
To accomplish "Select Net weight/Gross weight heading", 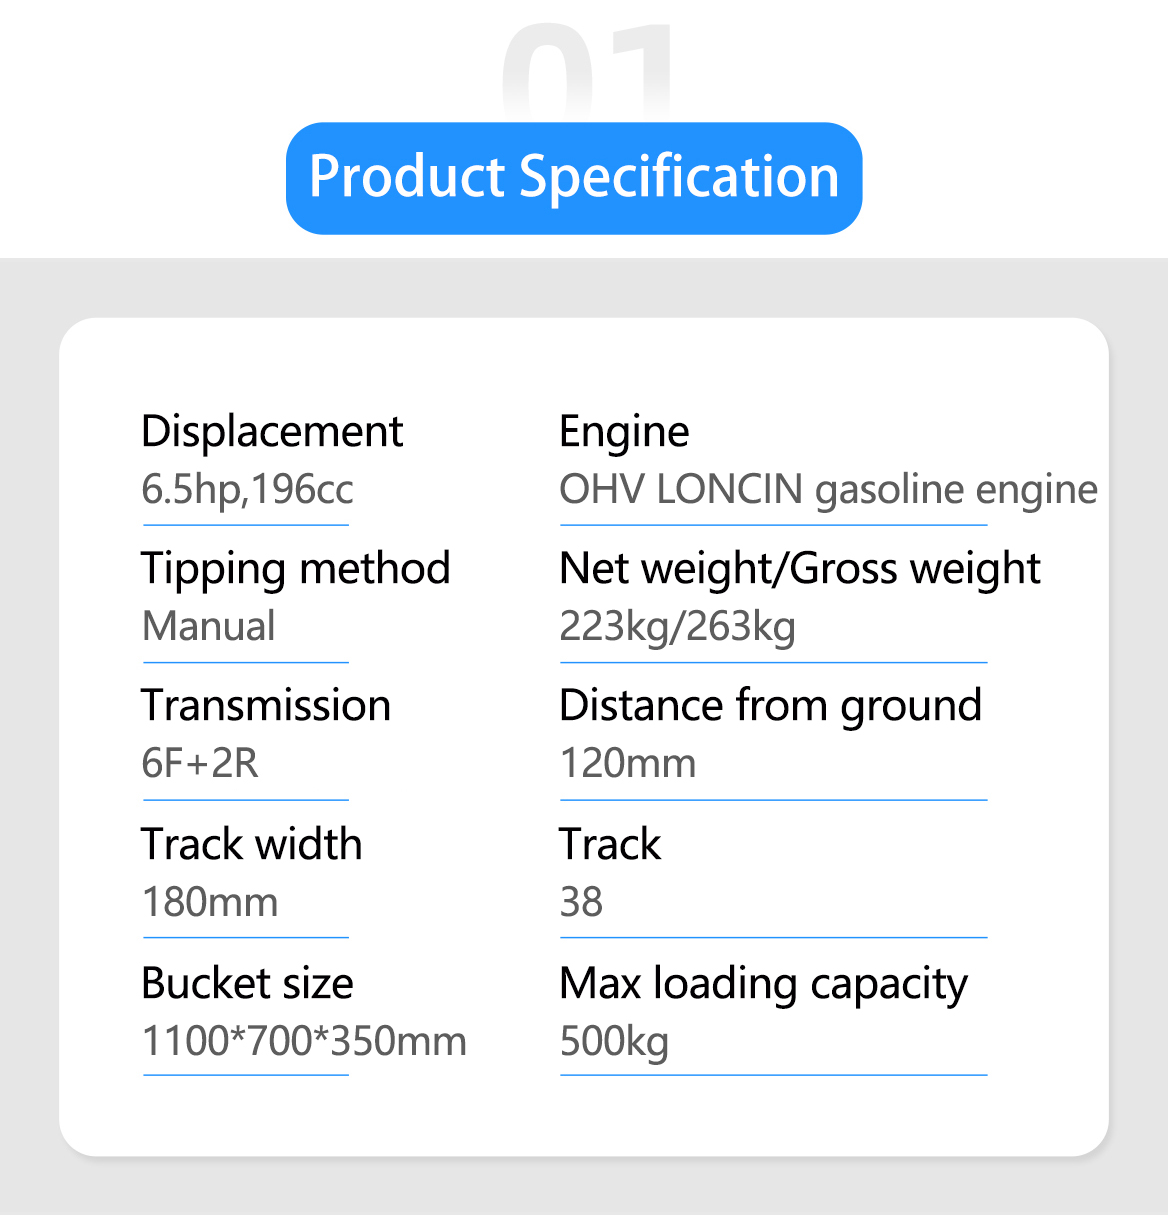I will click(800, 569).
